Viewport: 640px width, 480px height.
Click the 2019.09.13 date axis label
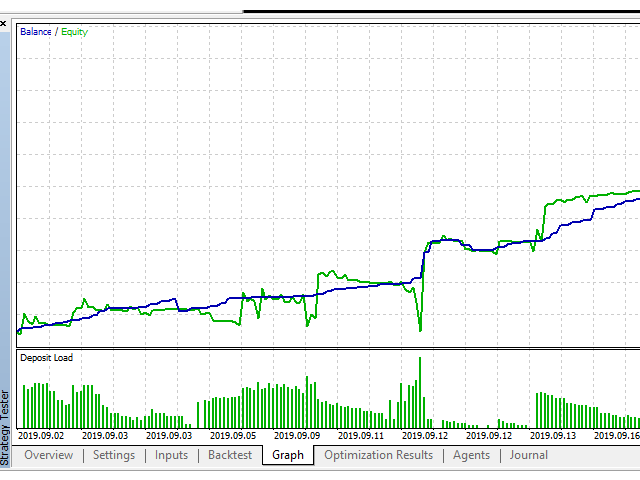[x=553, y=435]
